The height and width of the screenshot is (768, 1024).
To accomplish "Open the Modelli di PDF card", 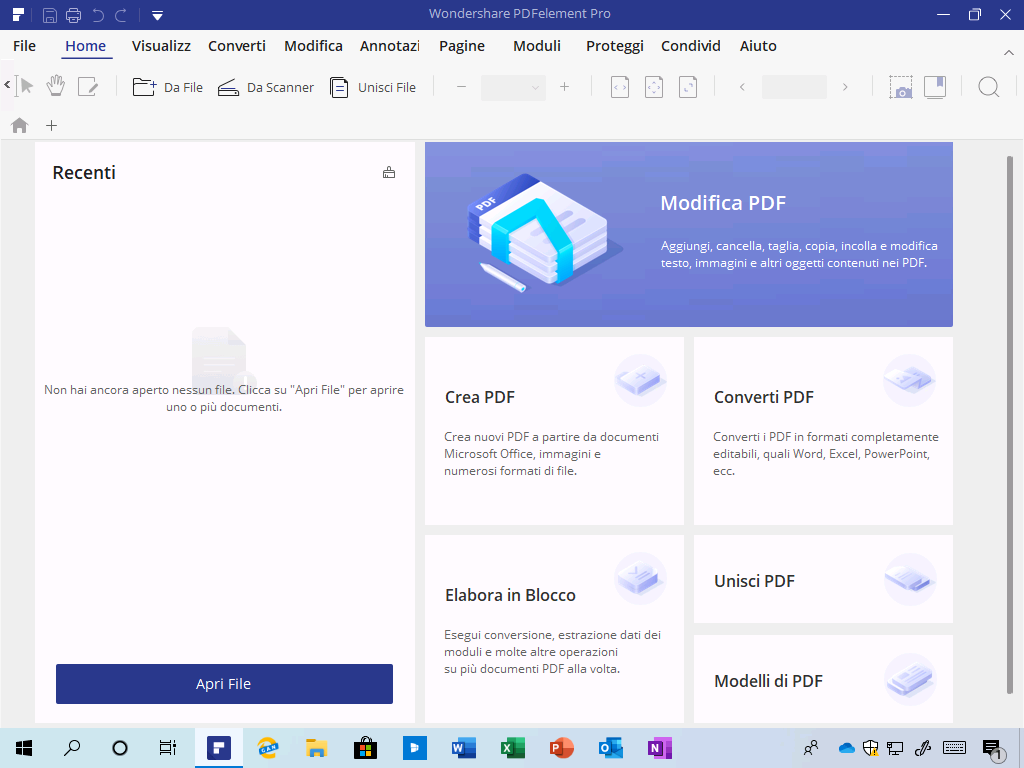I will point(823,679).
